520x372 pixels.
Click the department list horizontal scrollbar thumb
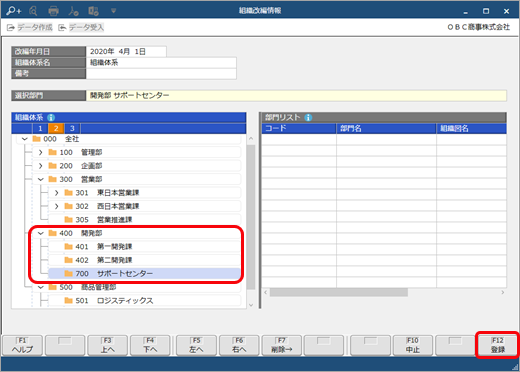[339, 292]
